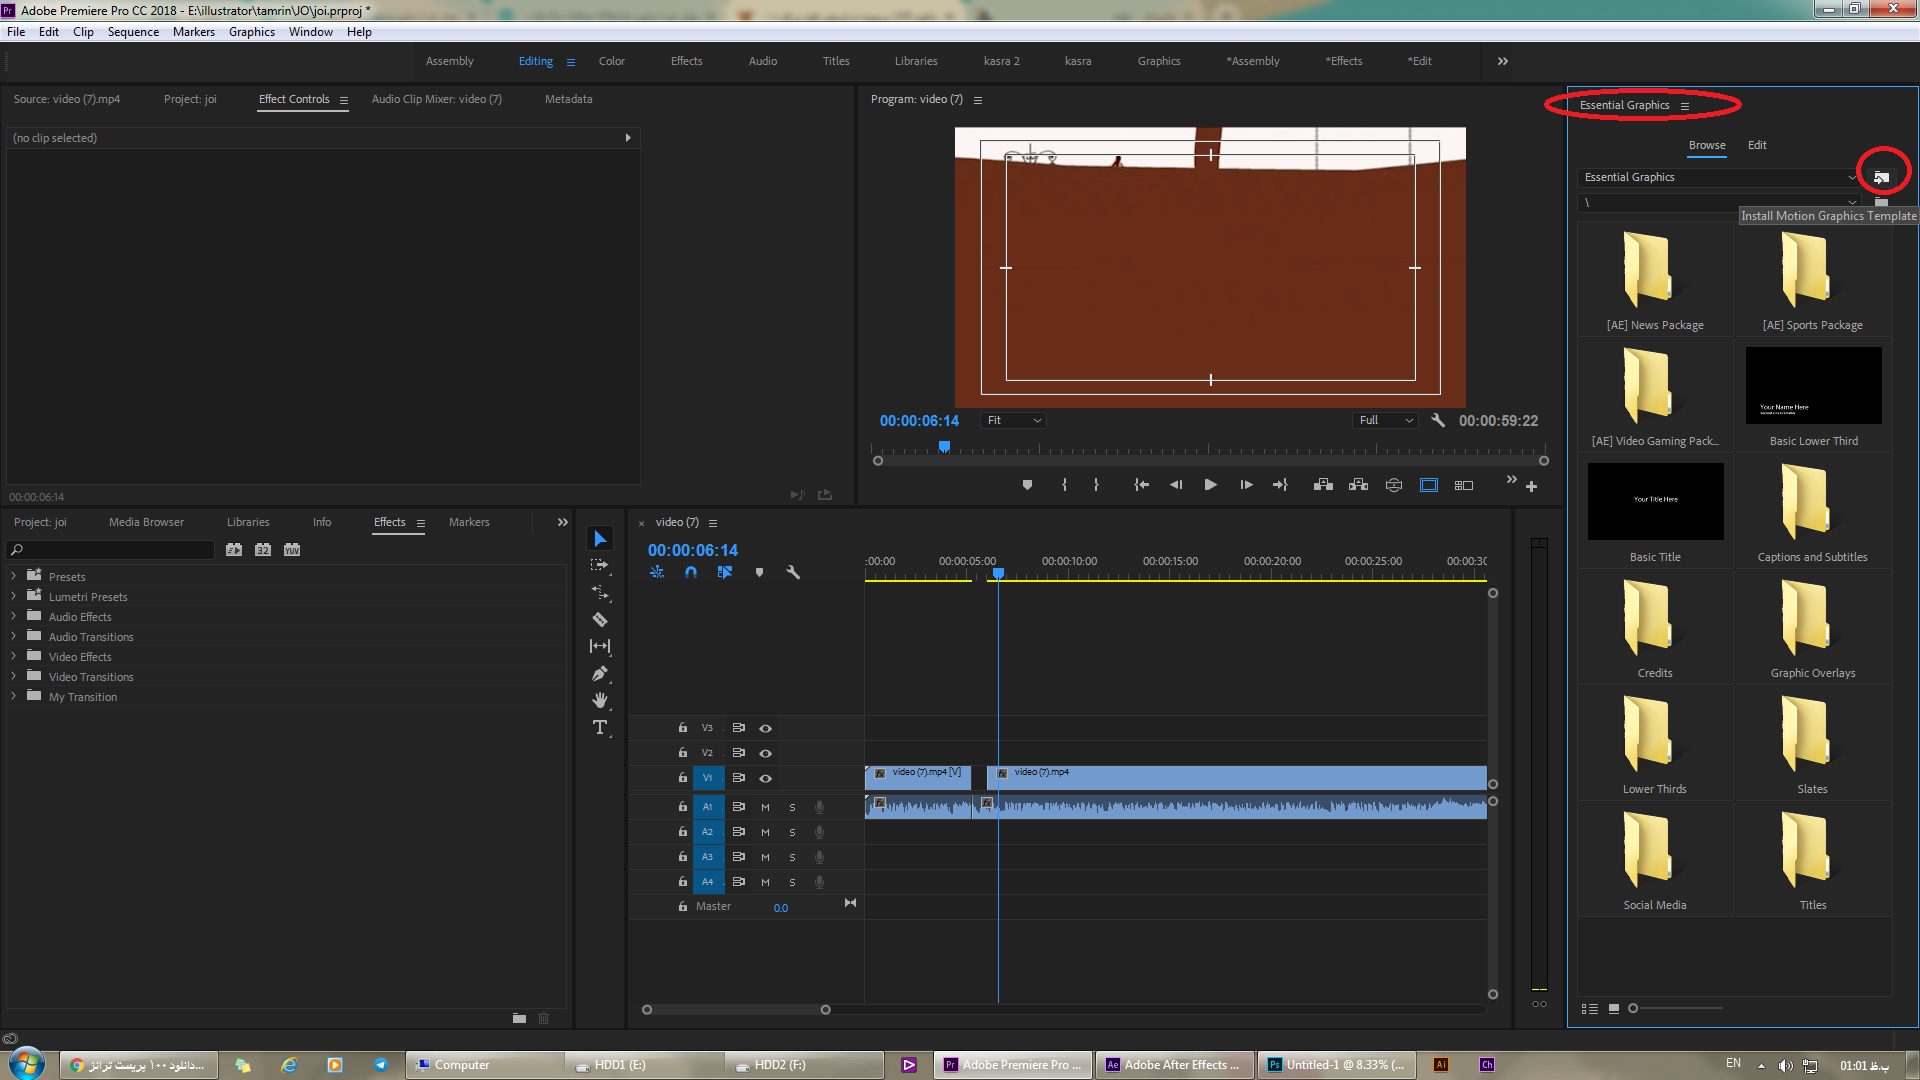Toggle mute on A3 audio track
This screenshot has width=1920, height=1080.
766,857
